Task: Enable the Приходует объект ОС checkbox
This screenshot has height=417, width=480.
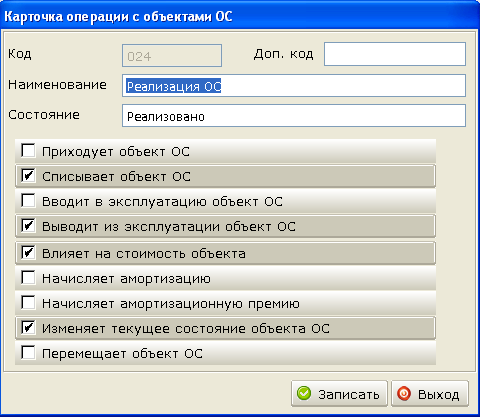Action: pyautogui.click(x=28, y=150)
